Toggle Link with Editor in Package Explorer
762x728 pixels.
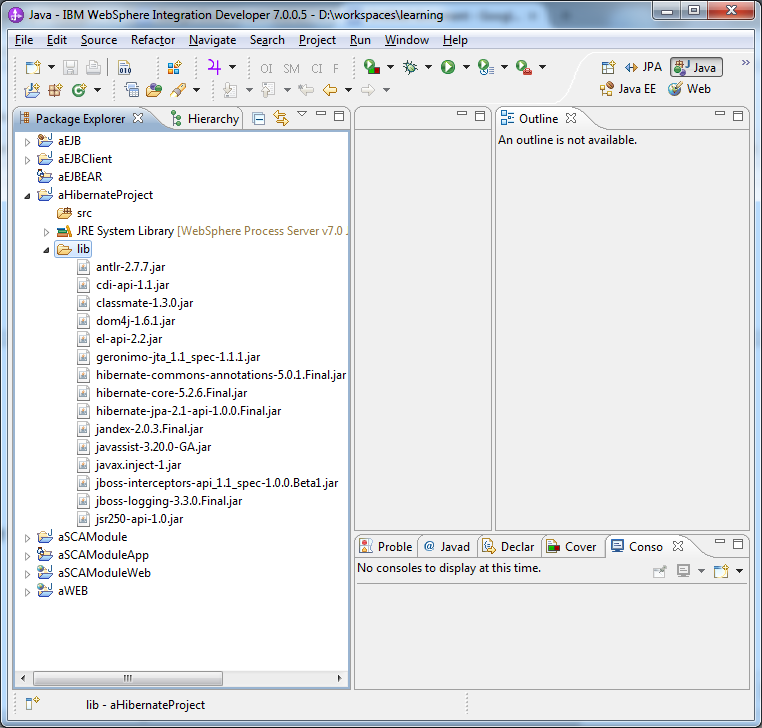[281, 118]
